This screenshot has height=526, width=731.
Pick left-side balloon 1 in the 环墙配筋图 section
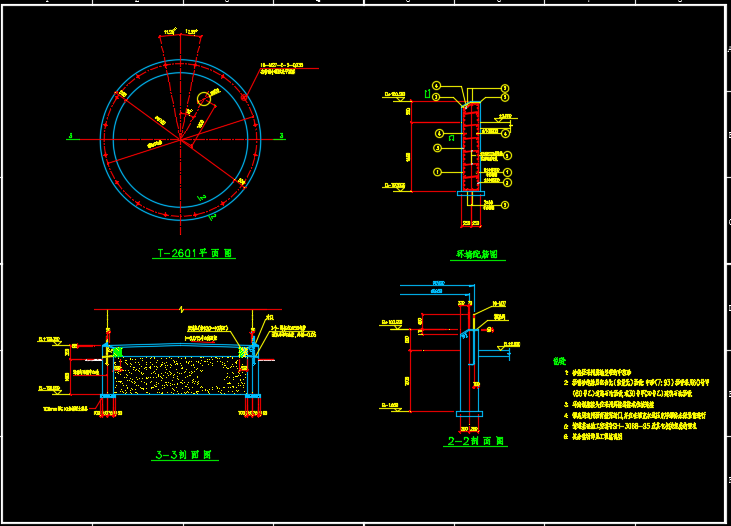[x=437, y=172]
